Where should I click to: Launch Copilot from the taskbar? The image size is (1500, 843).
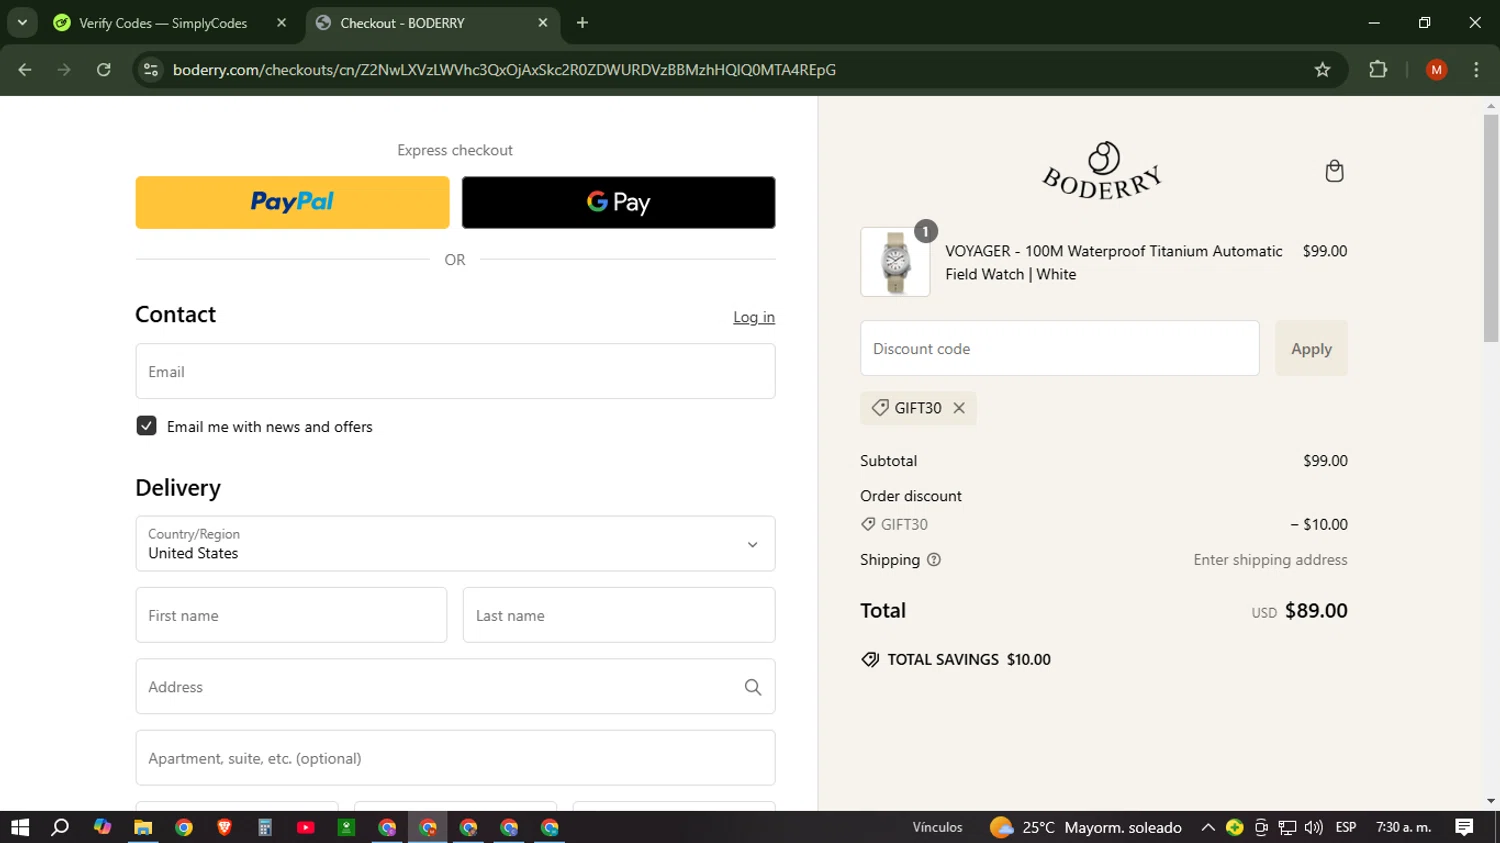[102, 827]
